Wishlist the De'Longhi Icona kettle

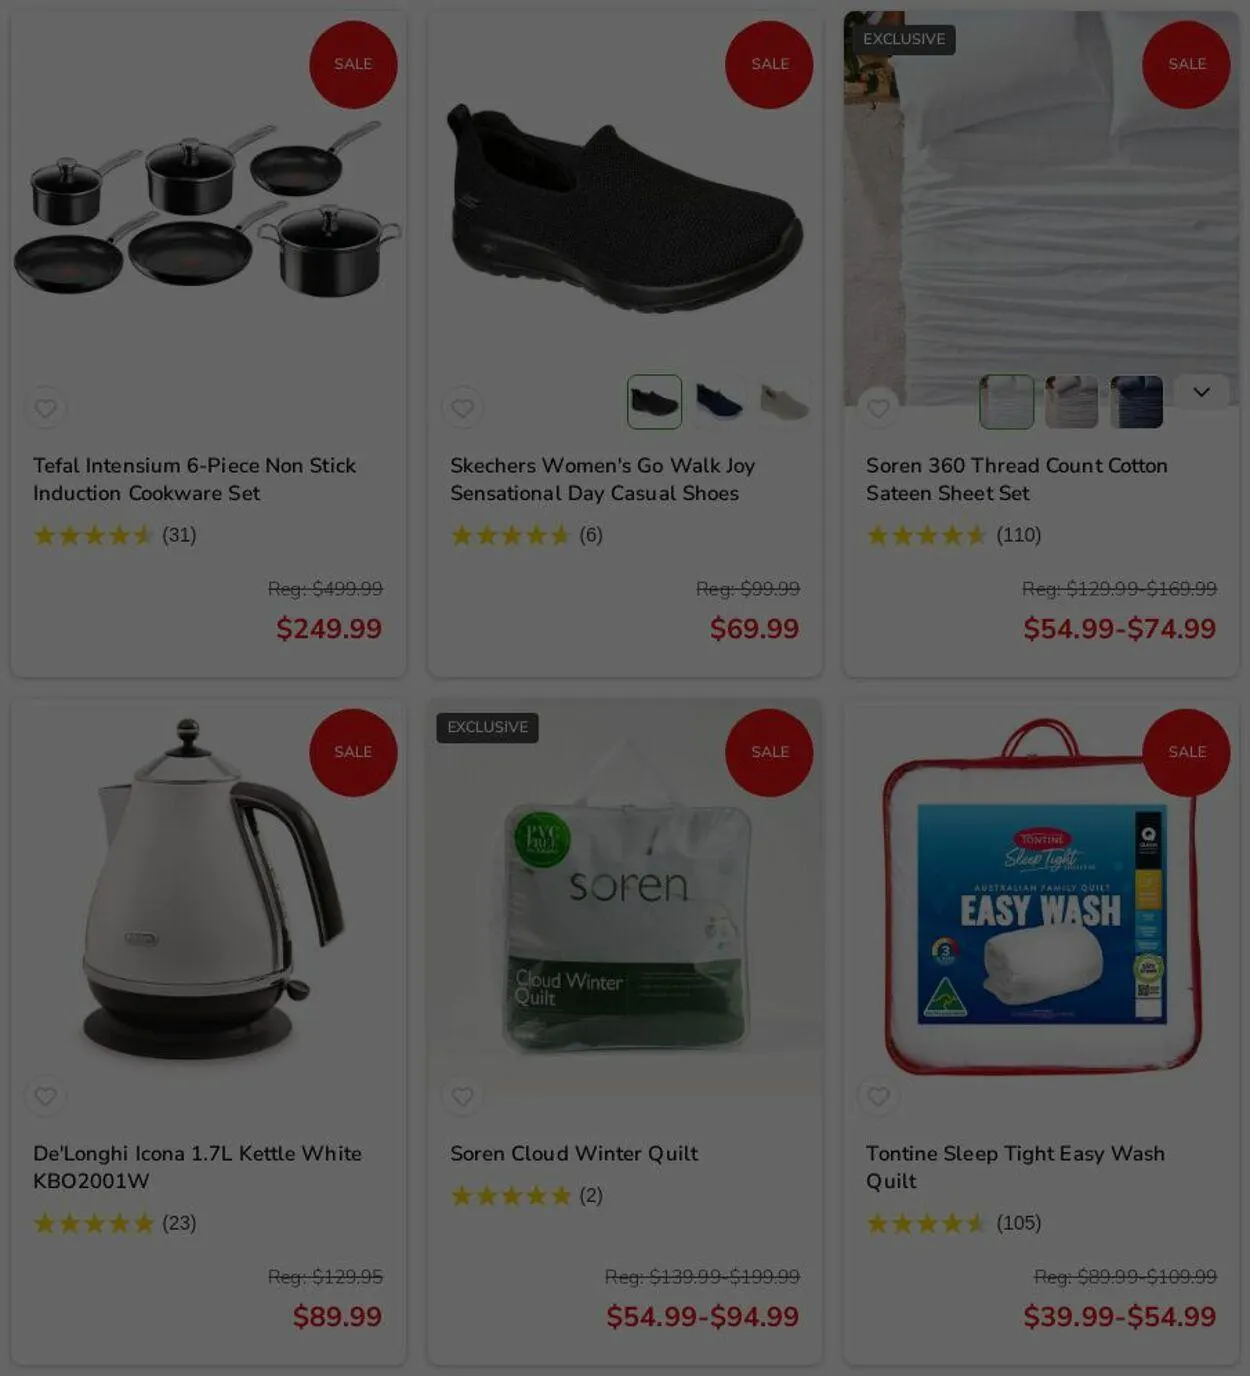(45, 1096)
